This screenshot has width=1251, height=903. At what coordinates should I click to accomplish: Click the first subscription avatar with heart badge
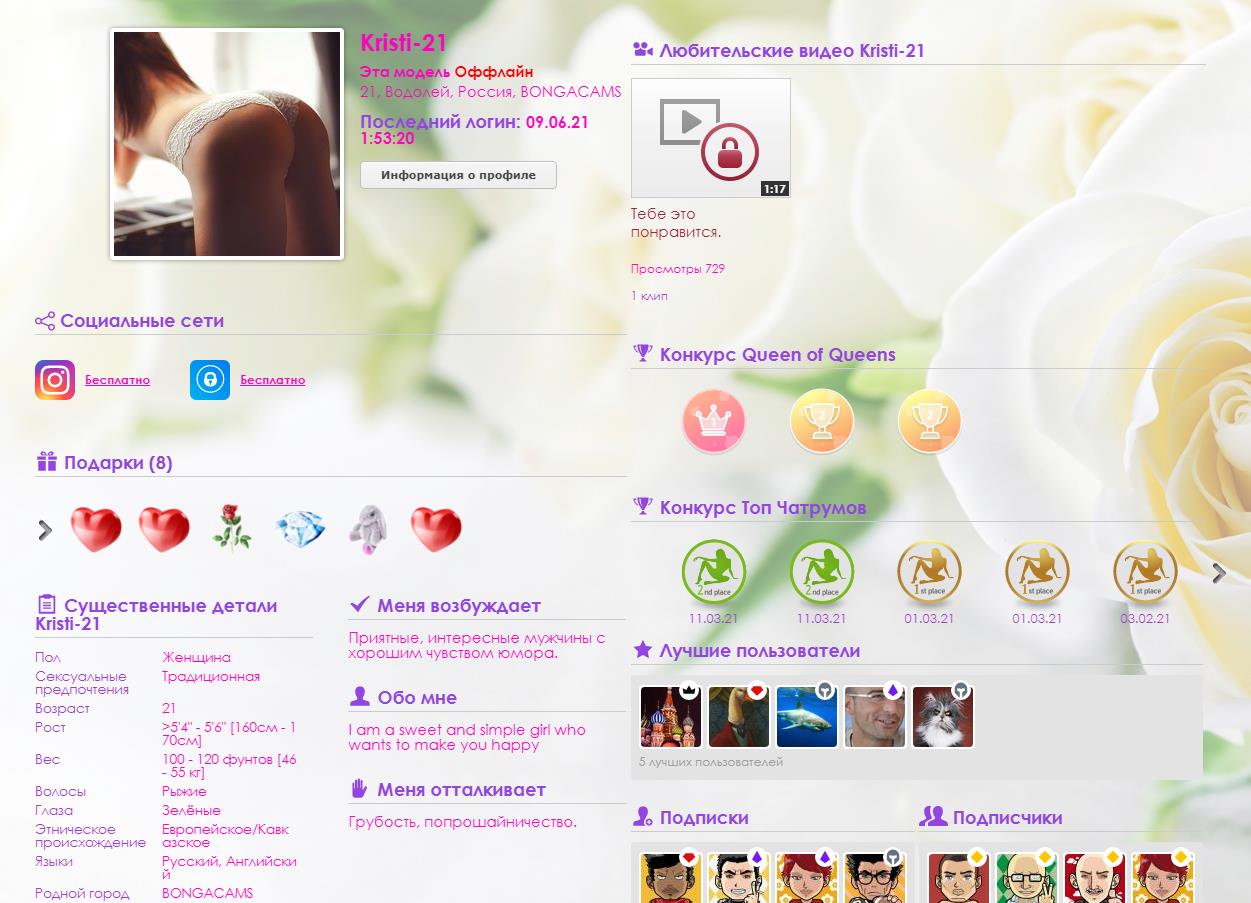(x=669, y=878)
